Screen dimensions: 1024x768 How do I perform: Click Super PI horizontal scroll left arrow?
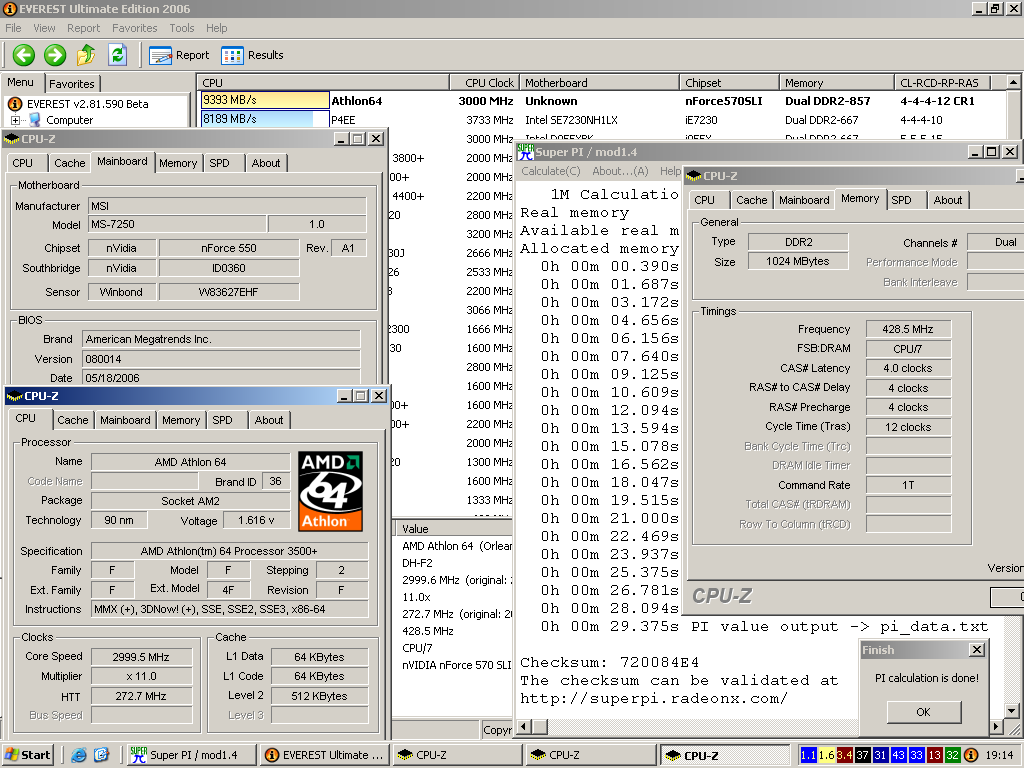pos(524,726)
